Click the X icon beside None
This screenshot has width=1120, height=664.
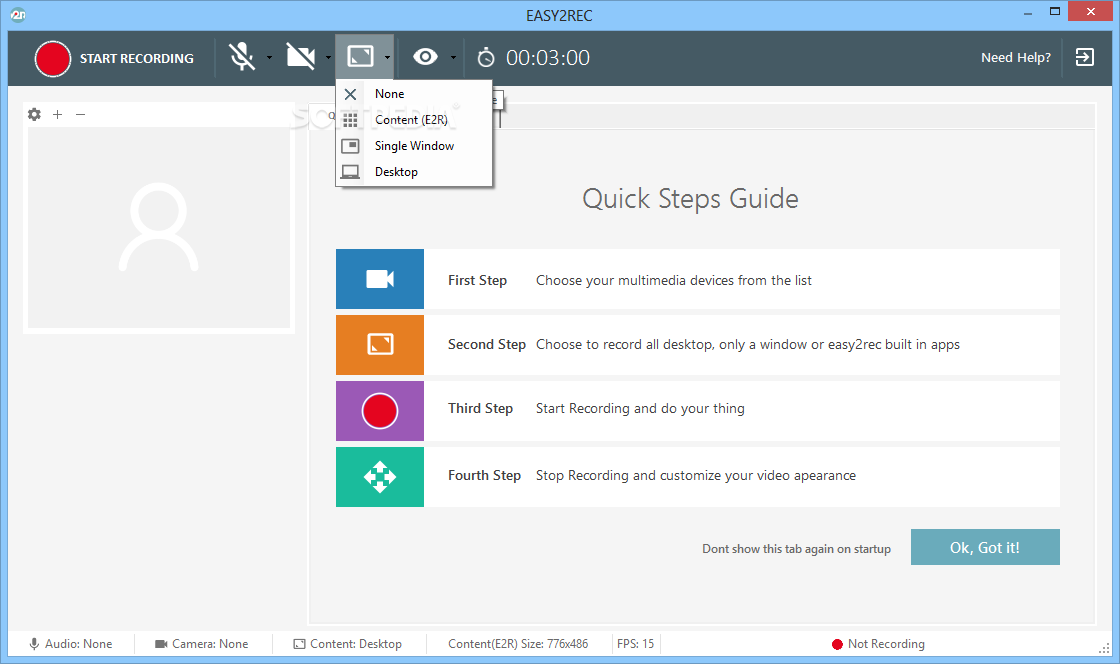(350, 94)
